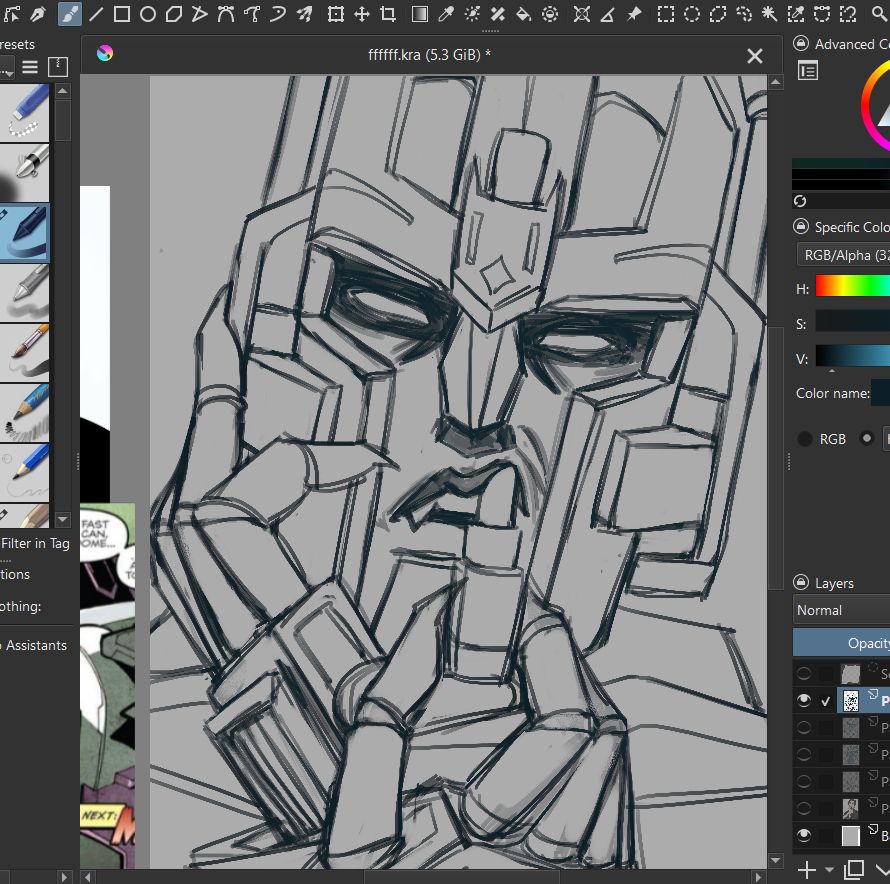Image resolution: width=890 pixels, height=884 pixels.
Task: Select the Dynamic Brush tool
Action: point(278,14)
